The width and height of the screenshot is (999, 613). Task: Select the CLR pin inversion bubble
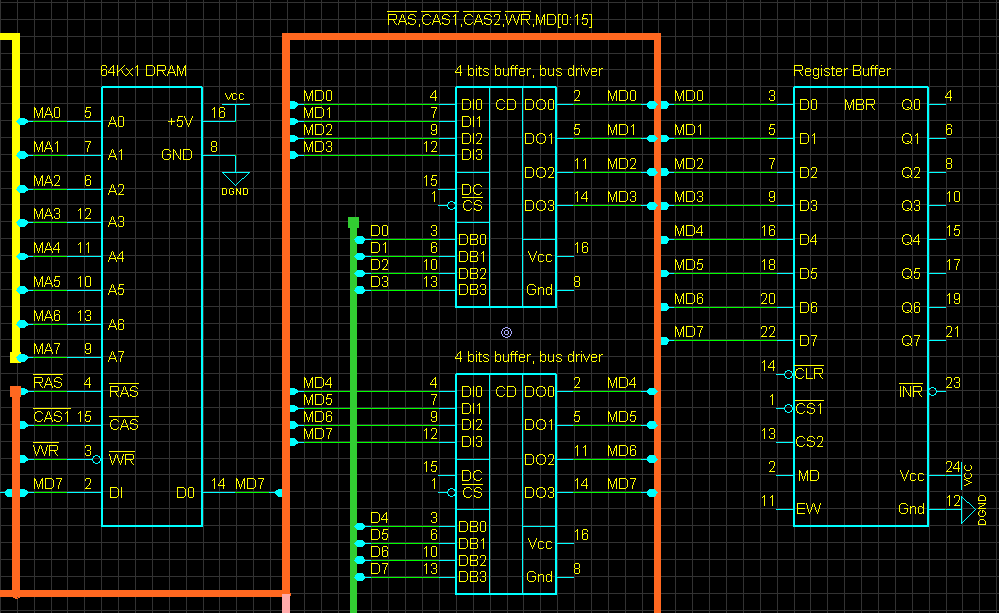789,375
